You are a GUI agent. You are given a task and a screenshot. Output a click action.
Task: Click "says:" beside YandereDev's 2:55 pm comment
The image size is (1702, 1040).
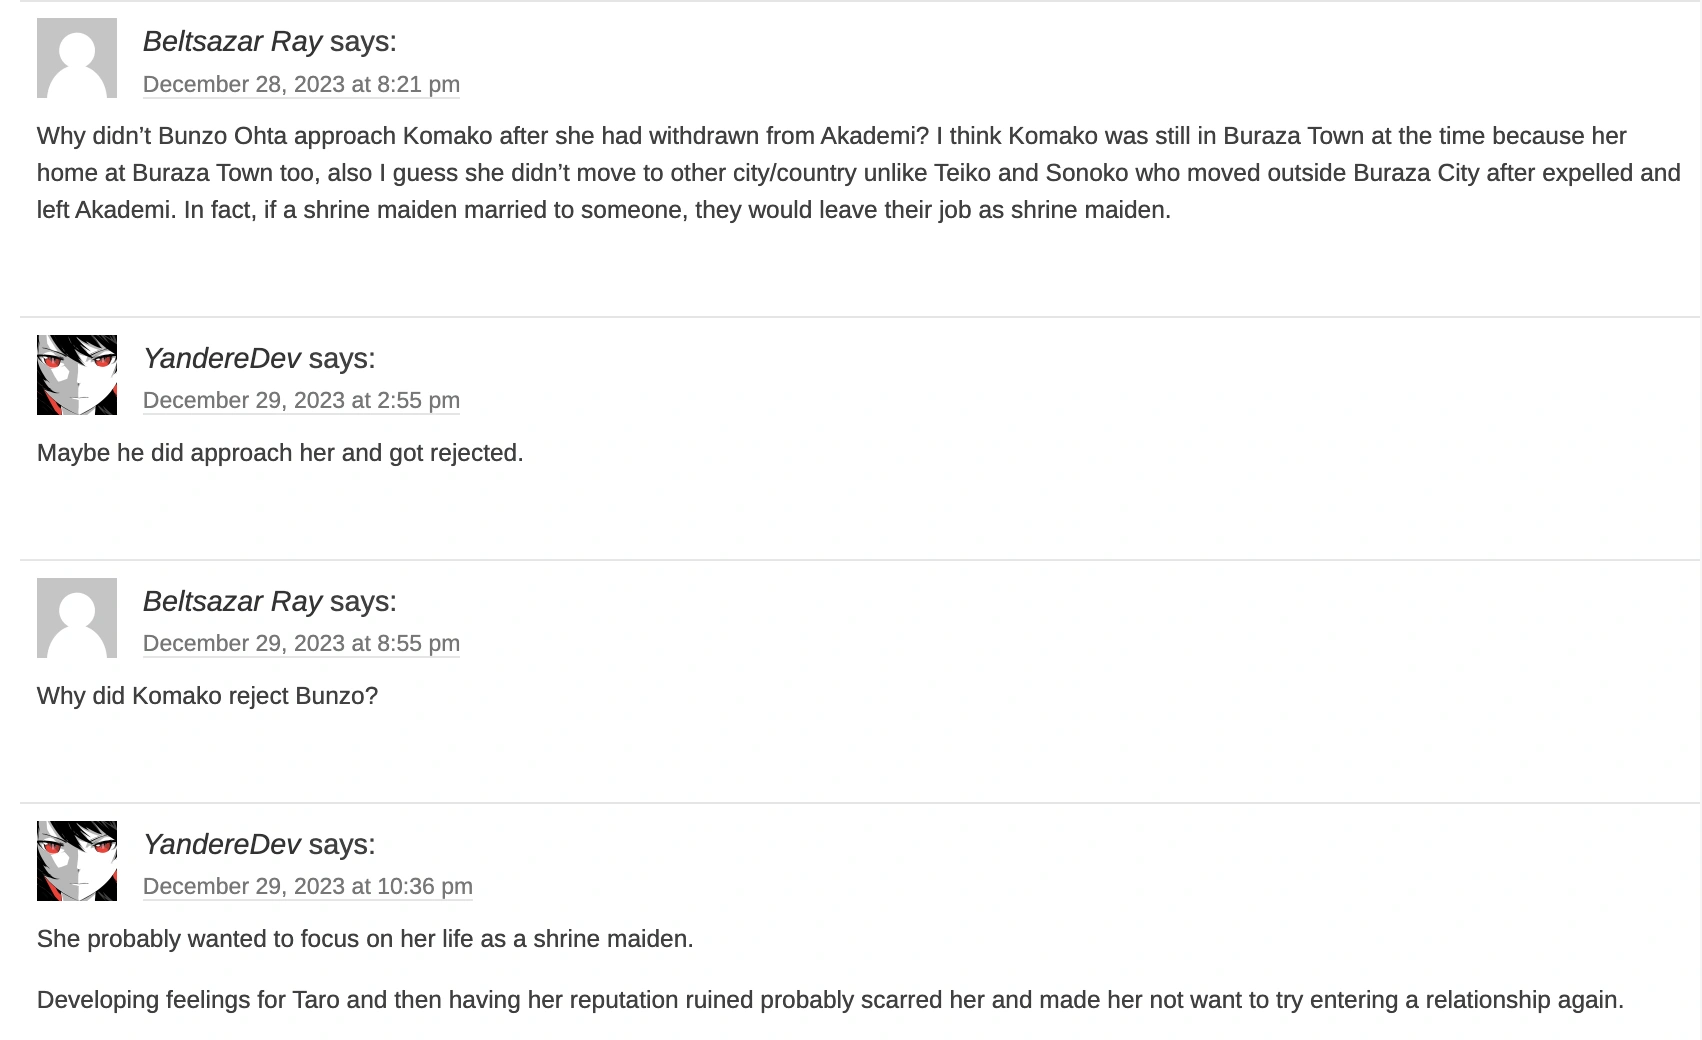(342, 359)
